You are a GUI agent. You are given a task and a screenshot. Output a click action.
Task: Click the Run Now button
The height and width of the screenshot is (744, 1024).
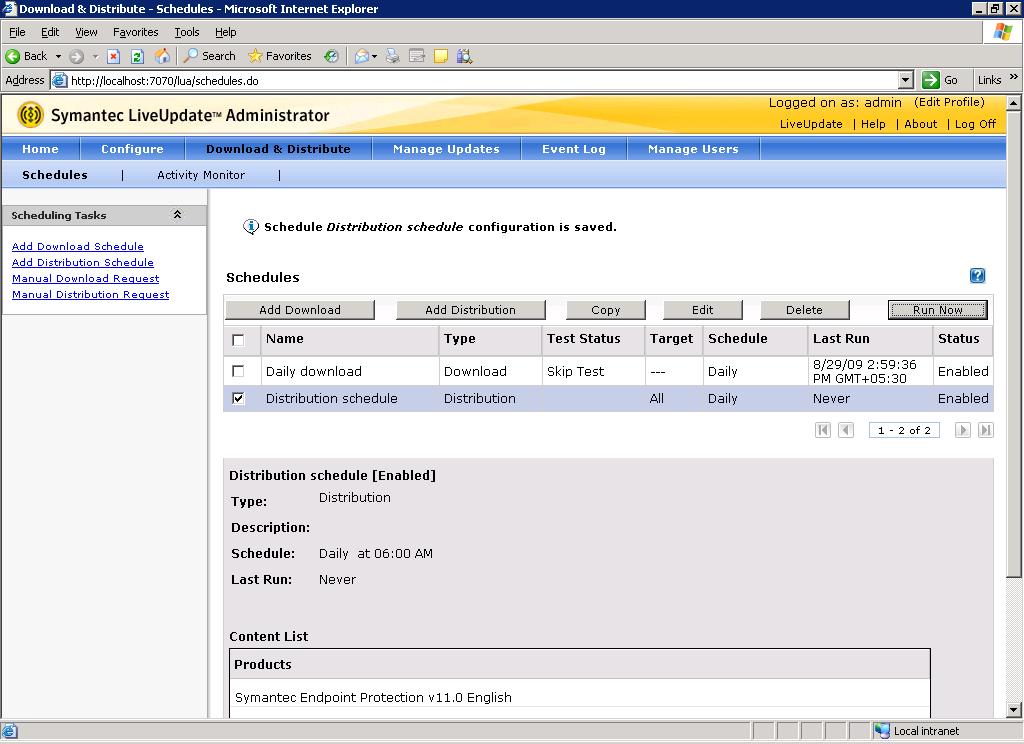tap(937, 310)
